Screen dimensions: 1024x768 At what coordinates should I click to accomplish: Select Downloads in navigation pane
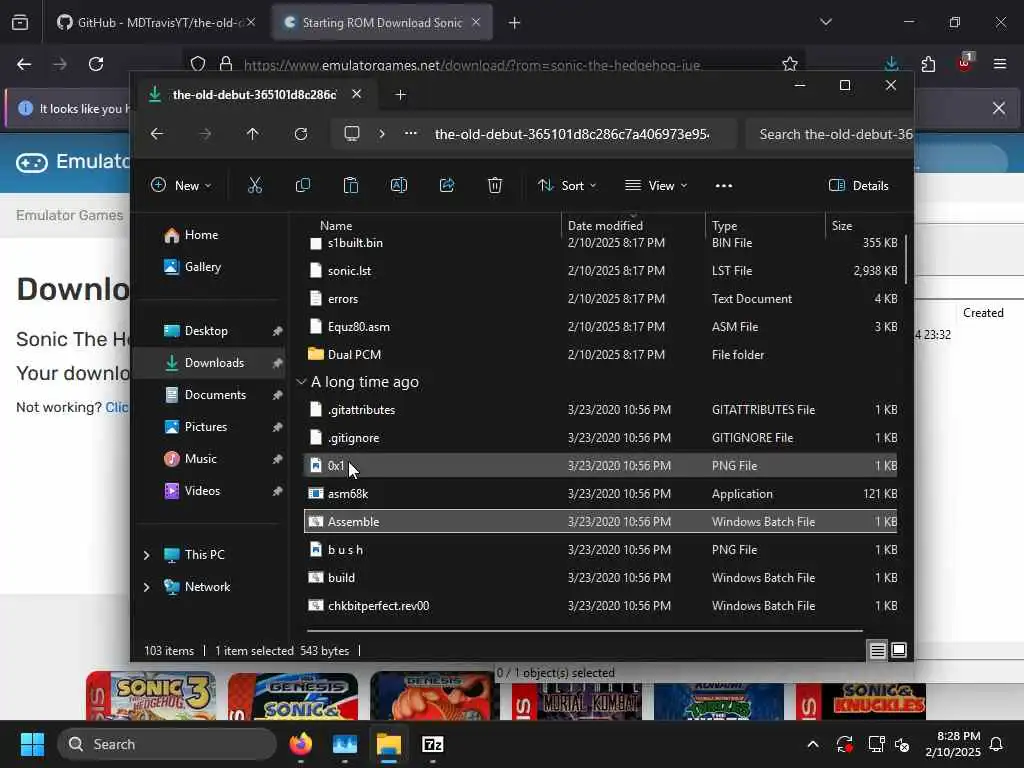(210, 363)
